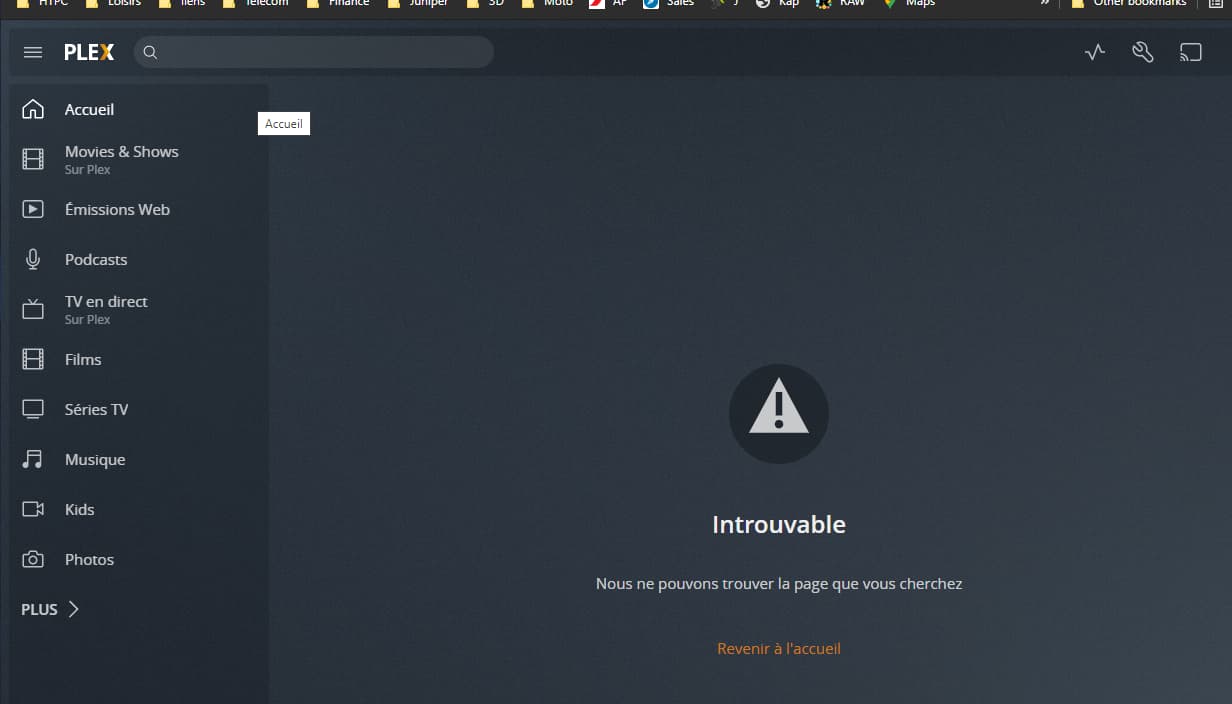Screen dimensions: 1232x704
Task: Click the Cast to device icon
Action: tap(1190, 52)
